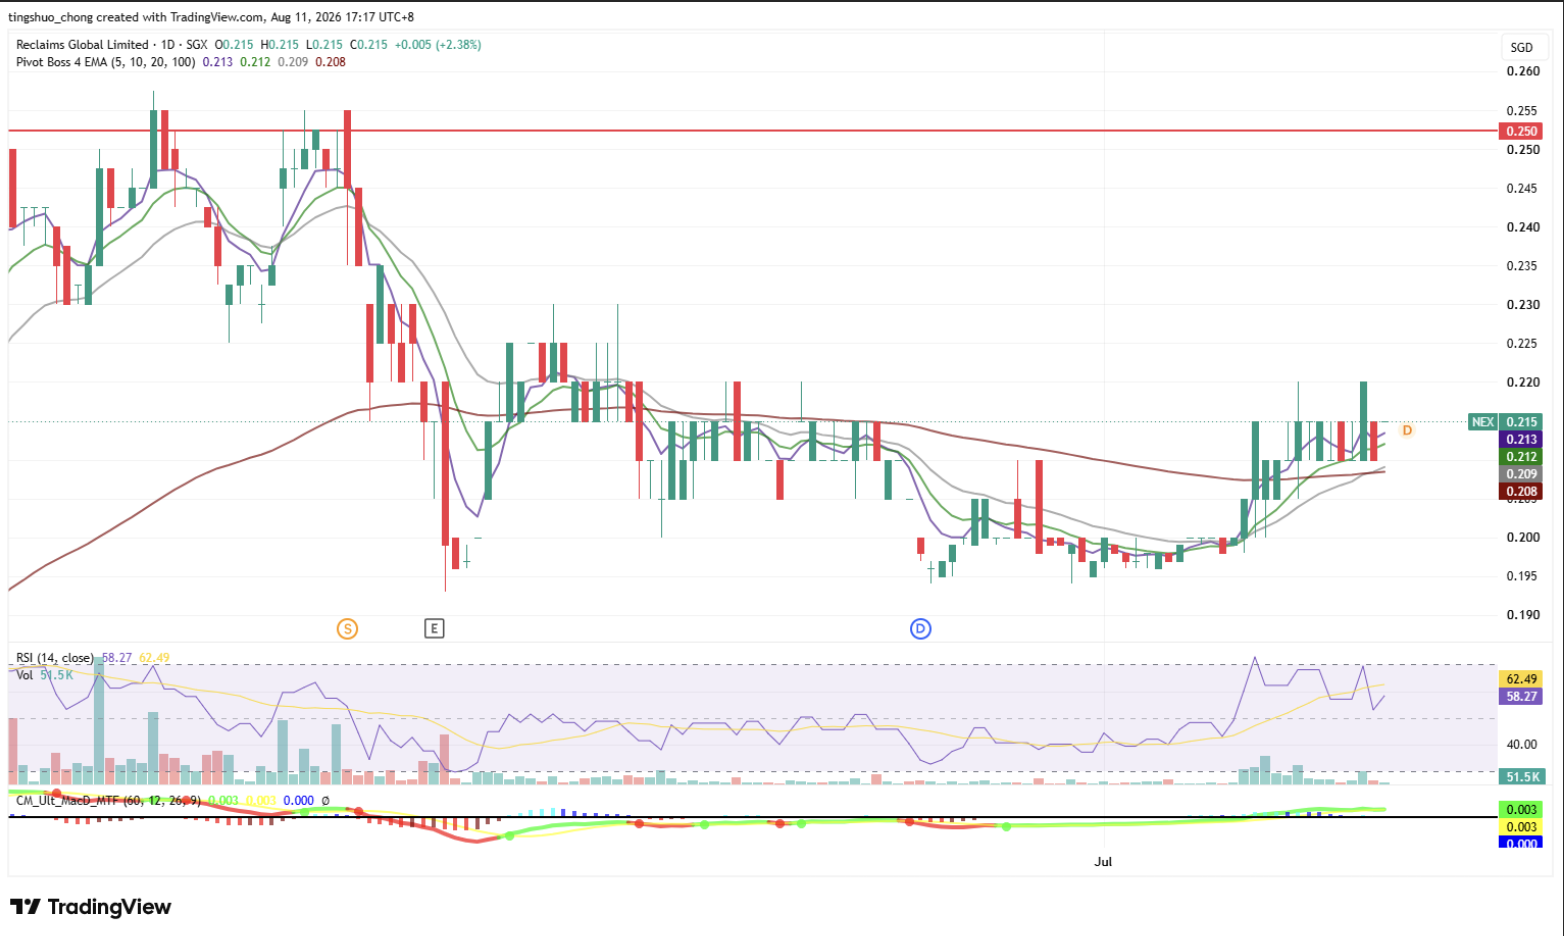Click the 0.220 price axis value

1523,382
